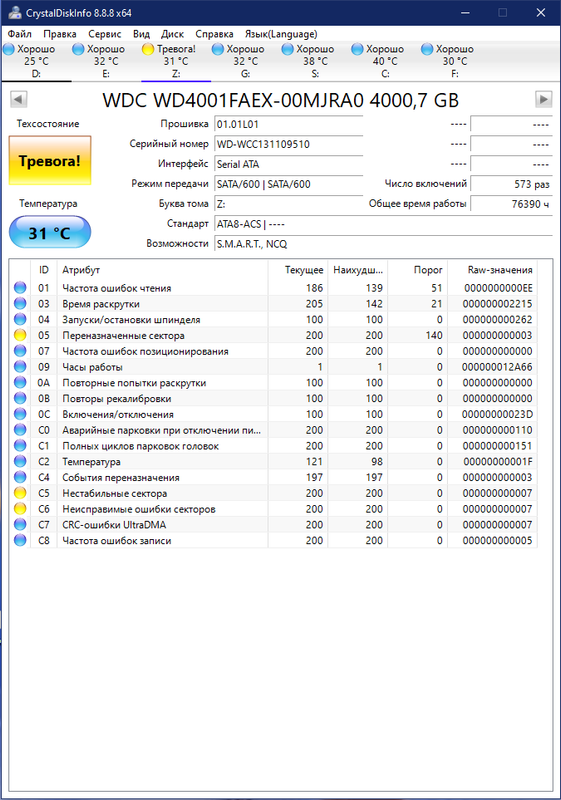561x800 pixels.
Task: Go to next disk with right arrow
Action: click(x=544, y=99)
